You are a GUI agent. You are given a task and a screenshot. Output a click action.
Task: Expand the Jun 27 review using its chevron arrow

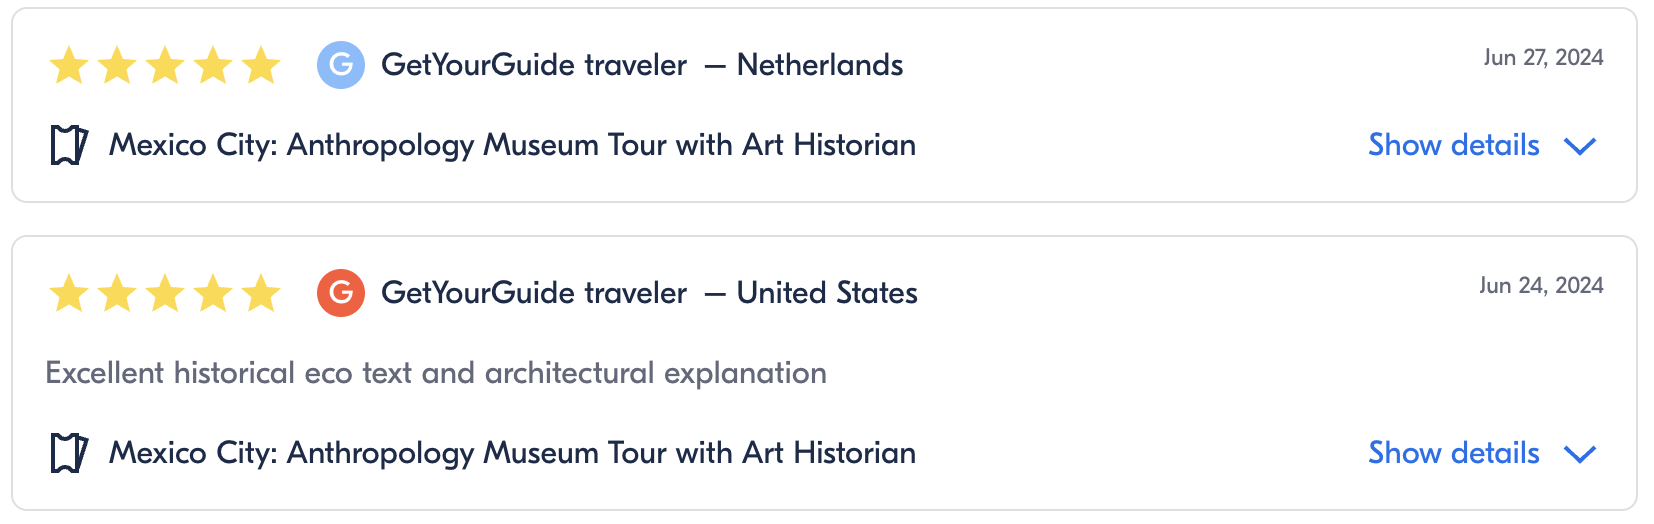pyautogui.click(x=1580, y=147)
